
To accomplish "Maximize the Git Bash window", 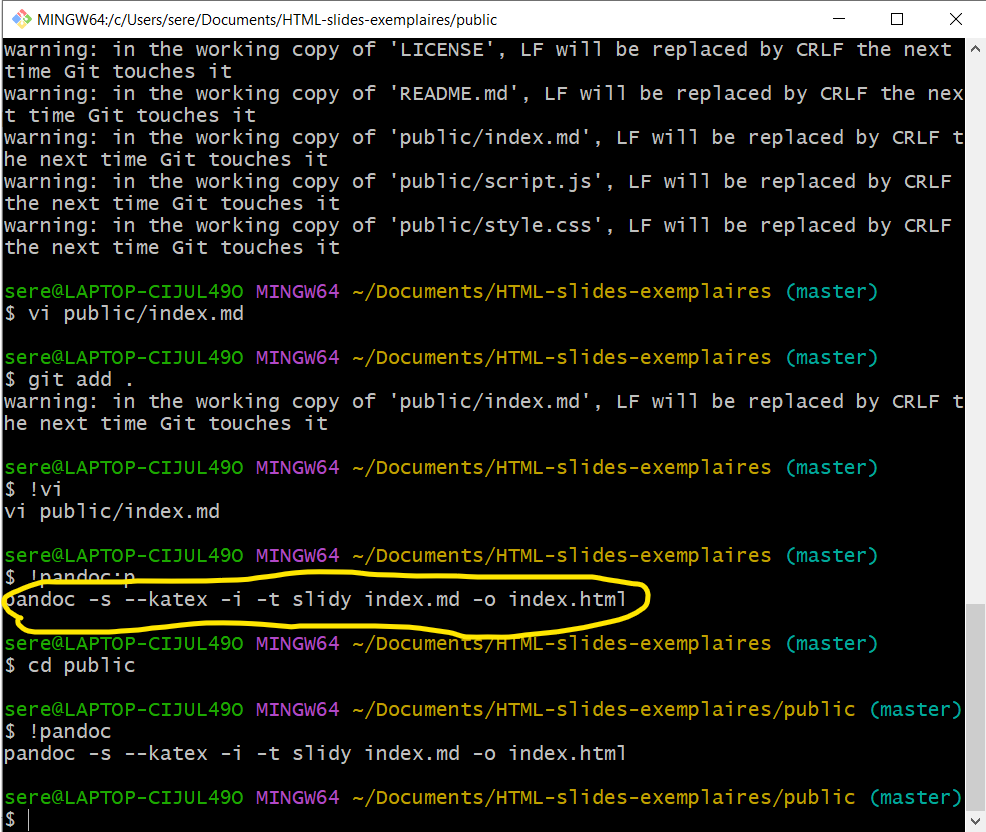I will 897,19.
